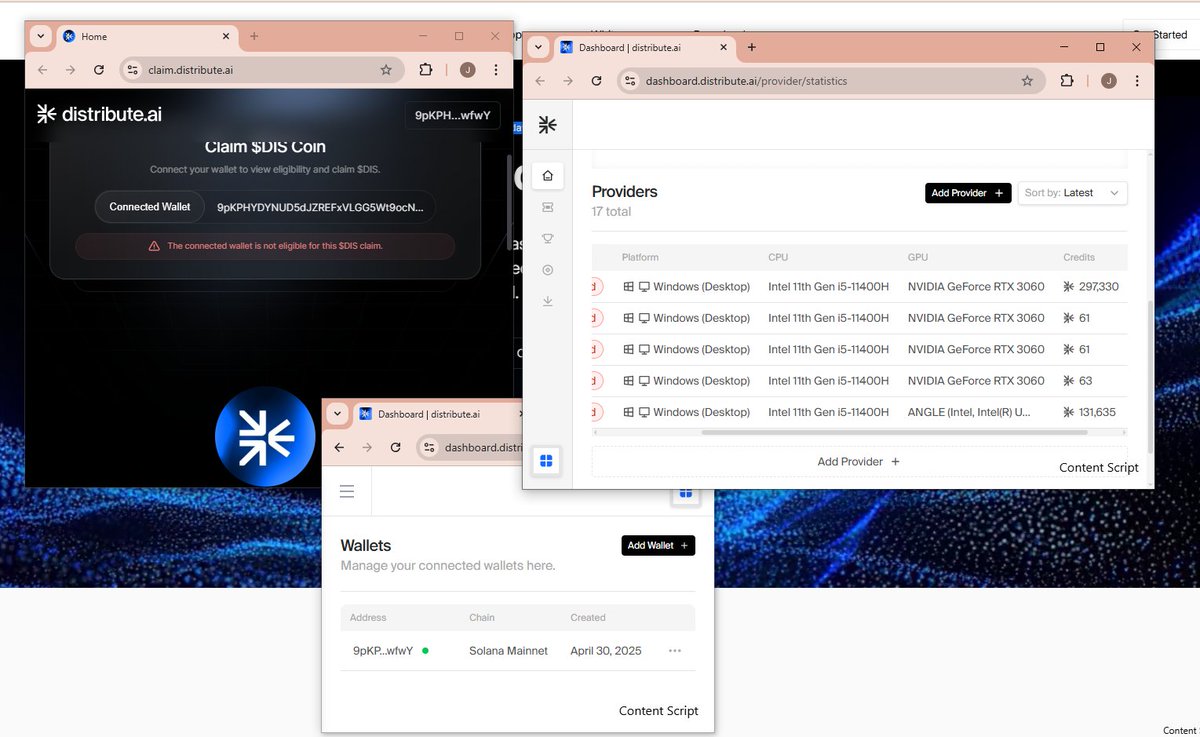1200x737 pixels.
Task: Open target circle icon in sidebar
Action: (x=547, y=269)
